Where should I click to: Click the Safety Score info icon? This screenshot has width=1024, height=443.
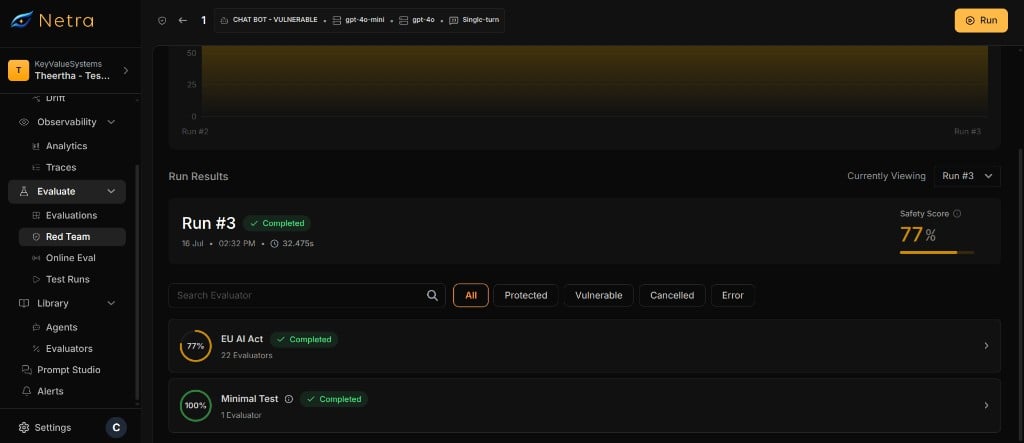(x=957, y=214)
